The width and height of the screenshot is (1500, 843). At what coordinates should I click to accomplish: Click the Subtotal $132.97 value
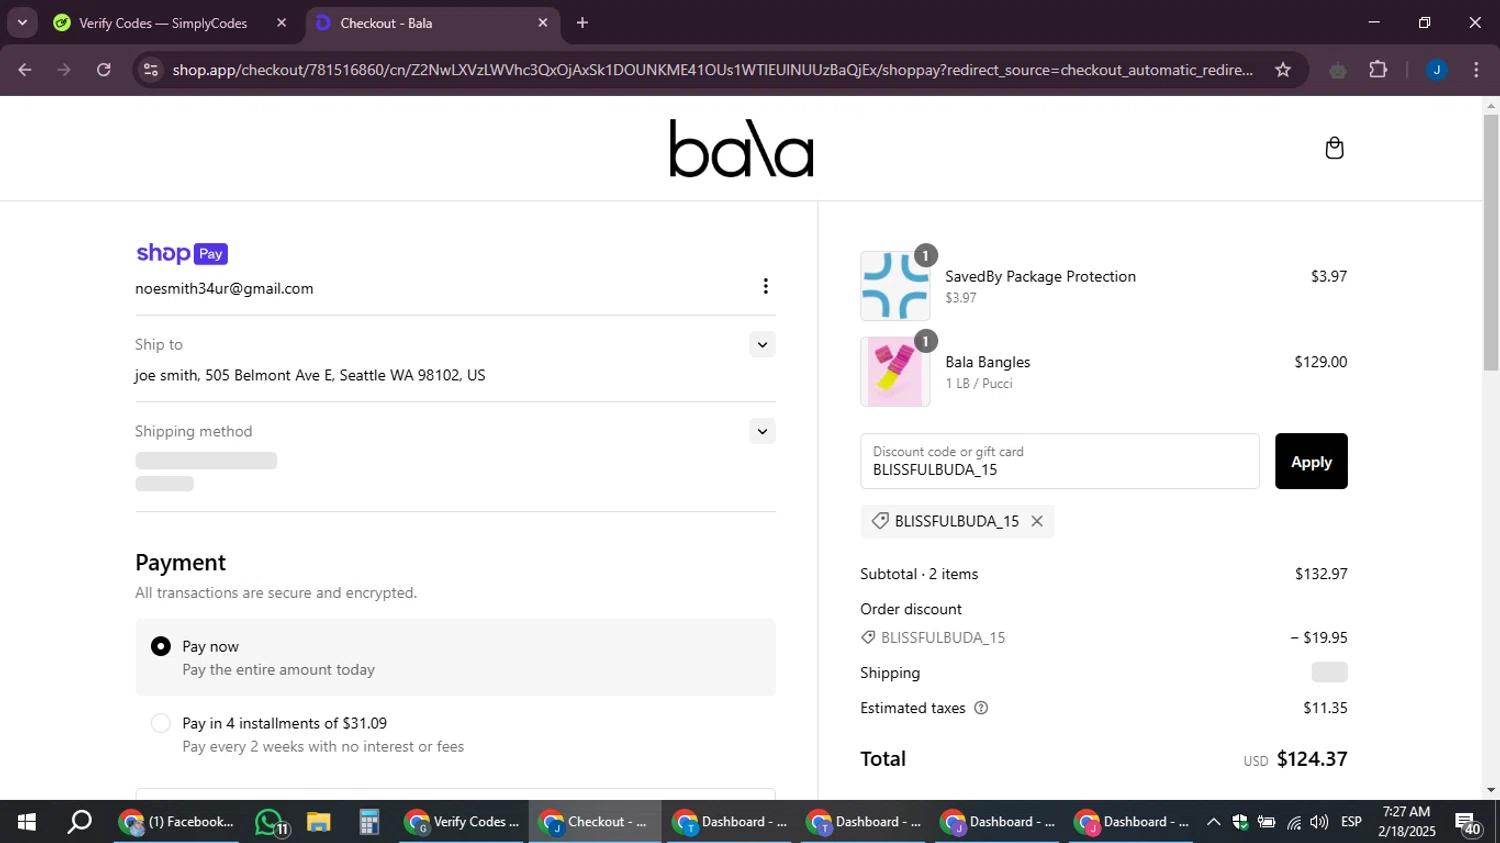pos(1321,574)
